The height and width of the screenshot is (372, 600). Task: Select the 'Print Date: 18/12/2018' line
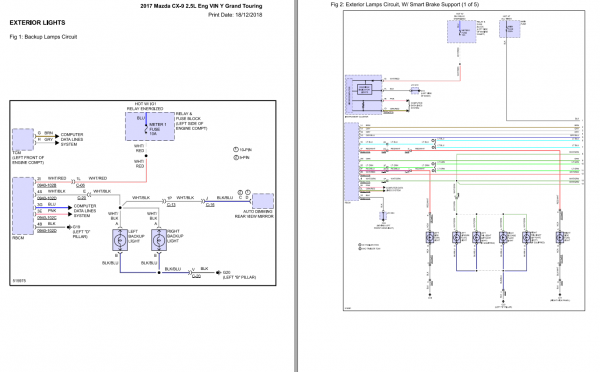coord(235,15)
